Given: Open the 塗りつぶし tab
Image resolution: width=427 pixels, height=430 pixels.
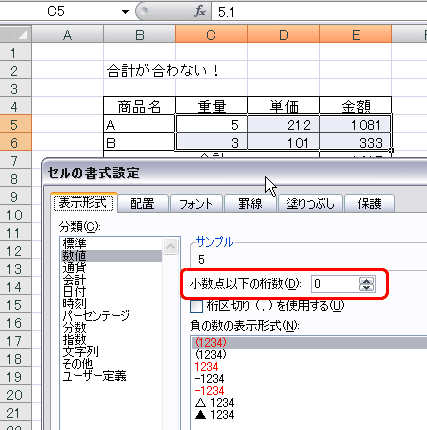Looking at the screenshot, I should coord(310,203).
